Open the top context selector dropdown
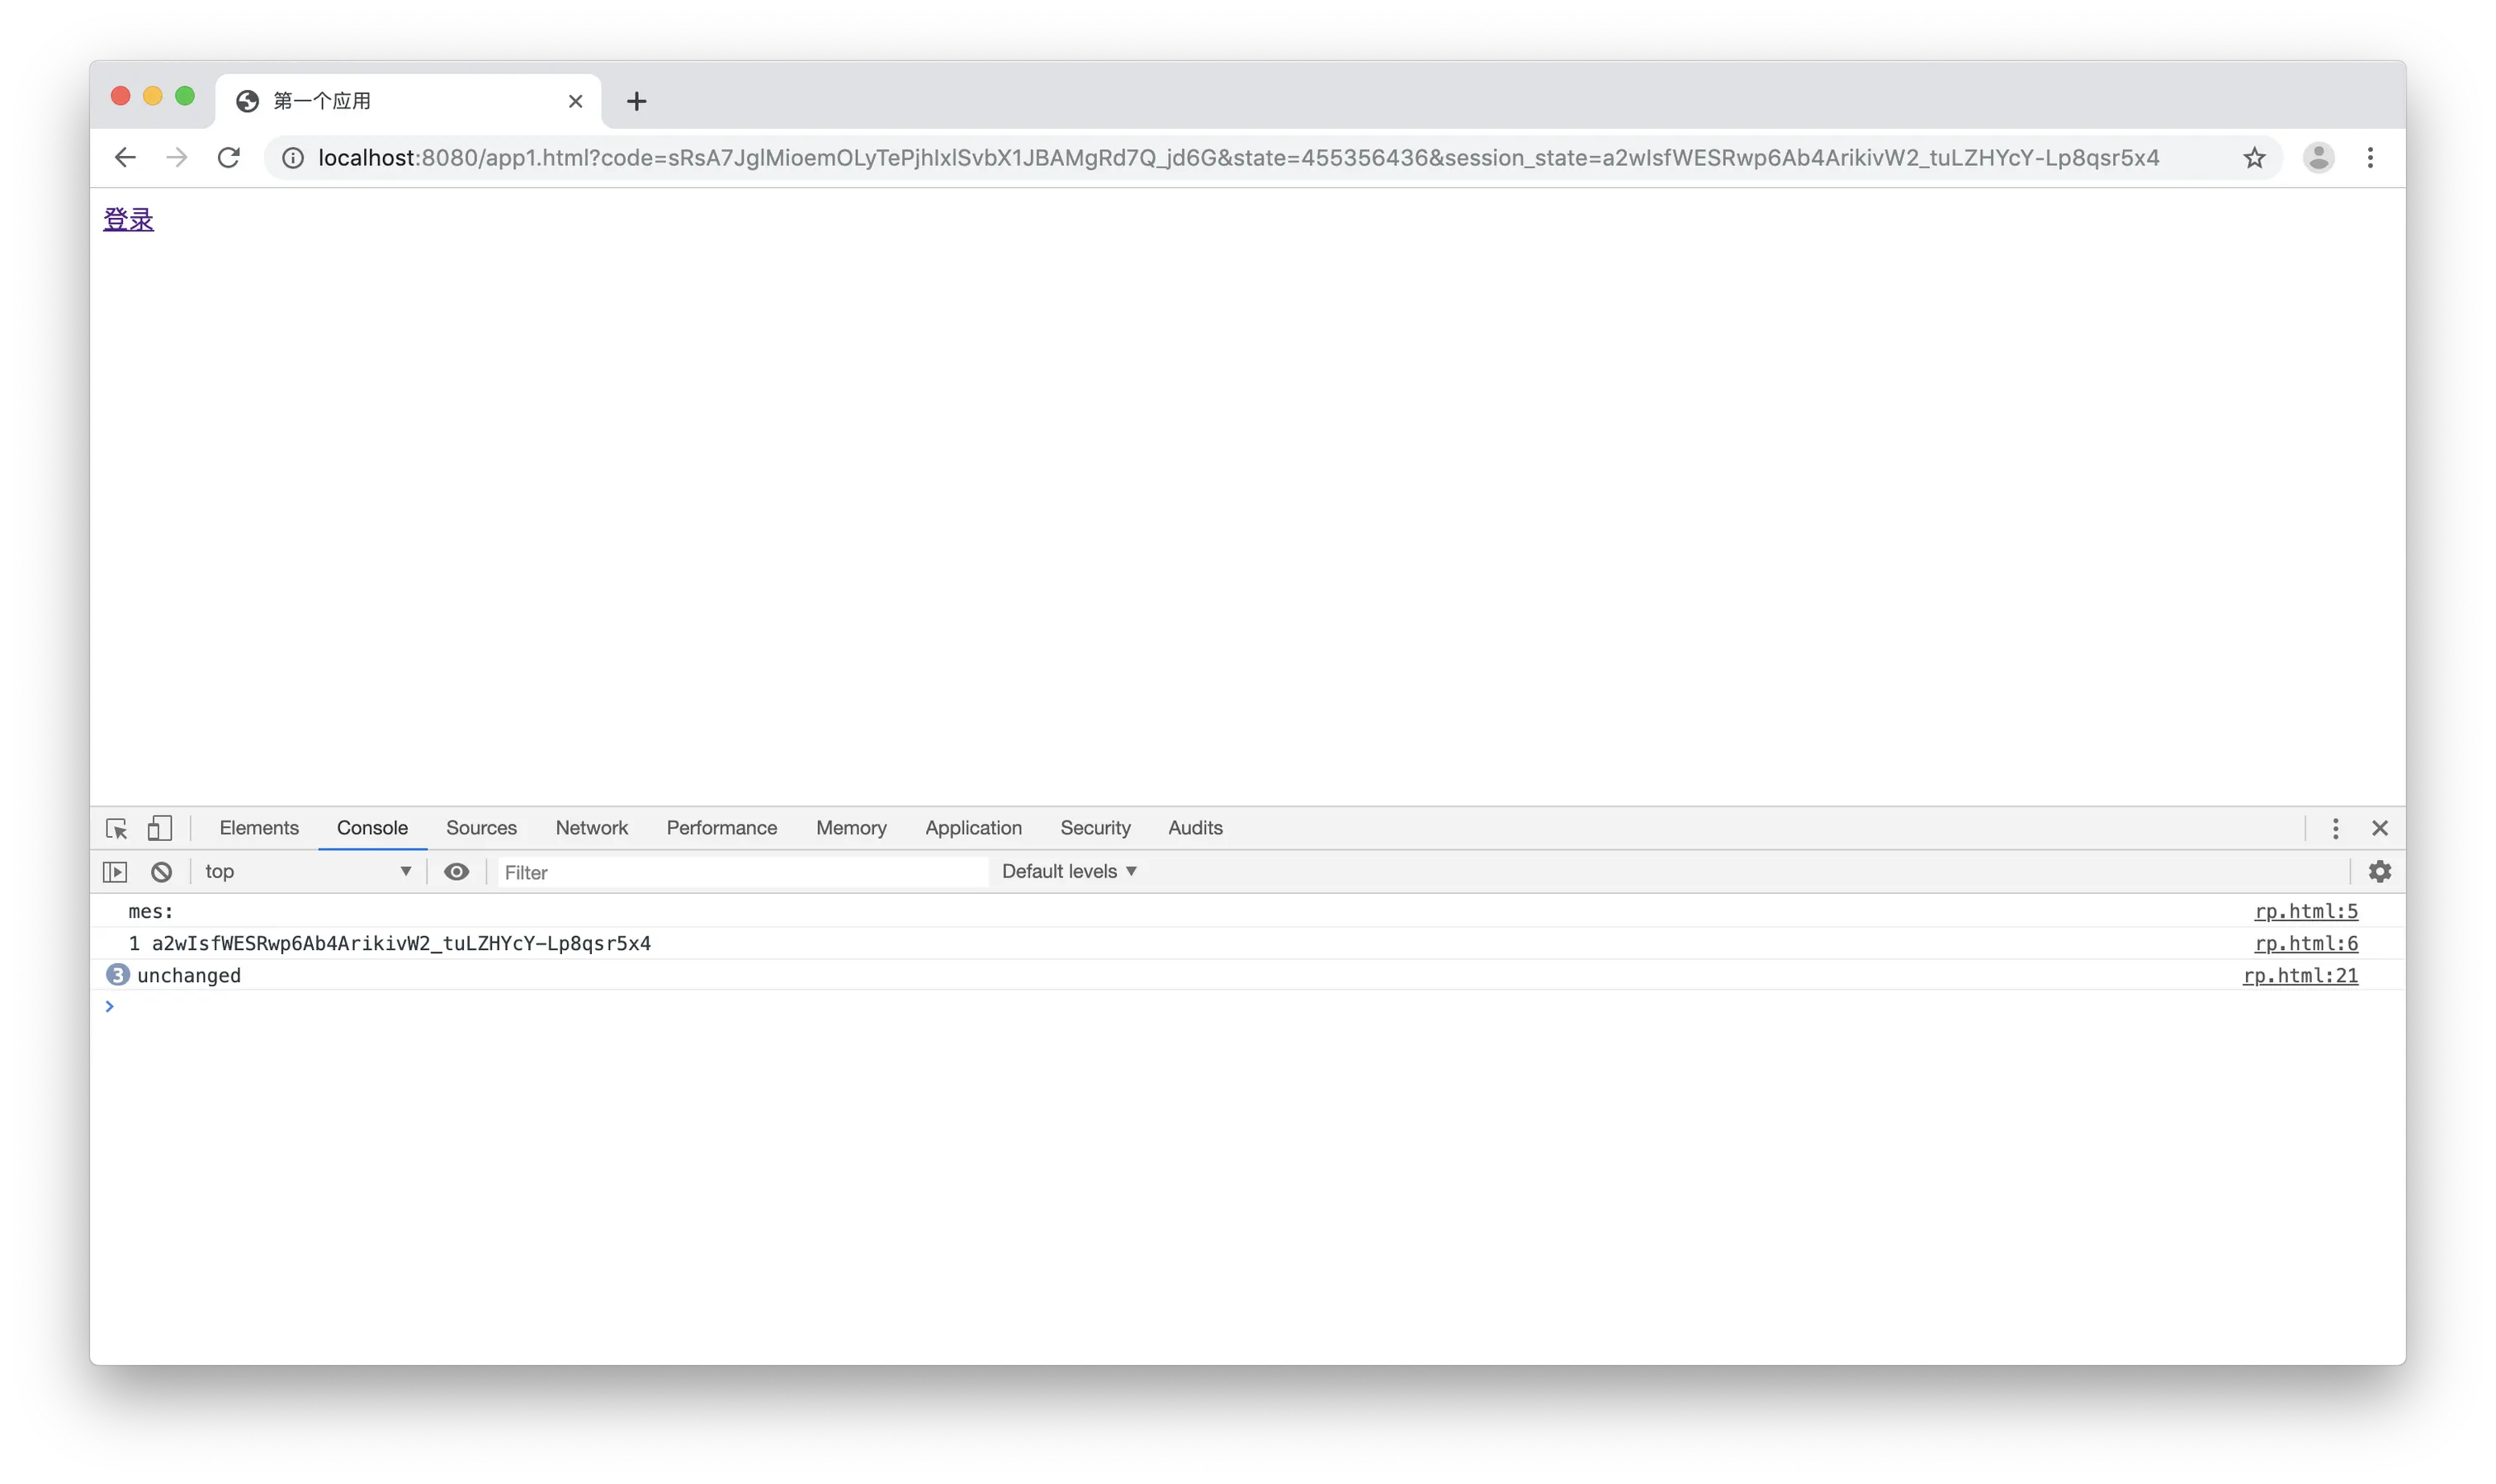 point(307,872)
